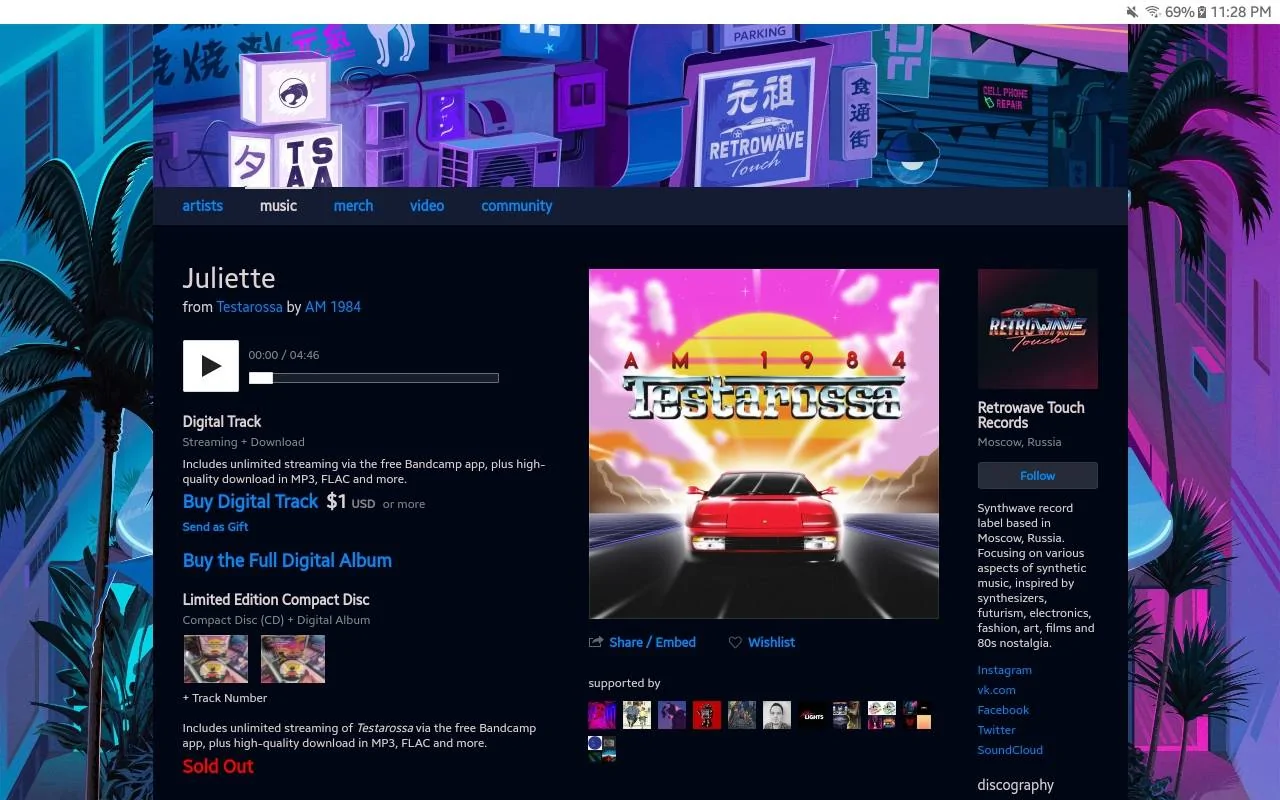Open the second Compact Disc photo
The height and width of the screenshot is (800, 1280).
[x=293, y=659]
